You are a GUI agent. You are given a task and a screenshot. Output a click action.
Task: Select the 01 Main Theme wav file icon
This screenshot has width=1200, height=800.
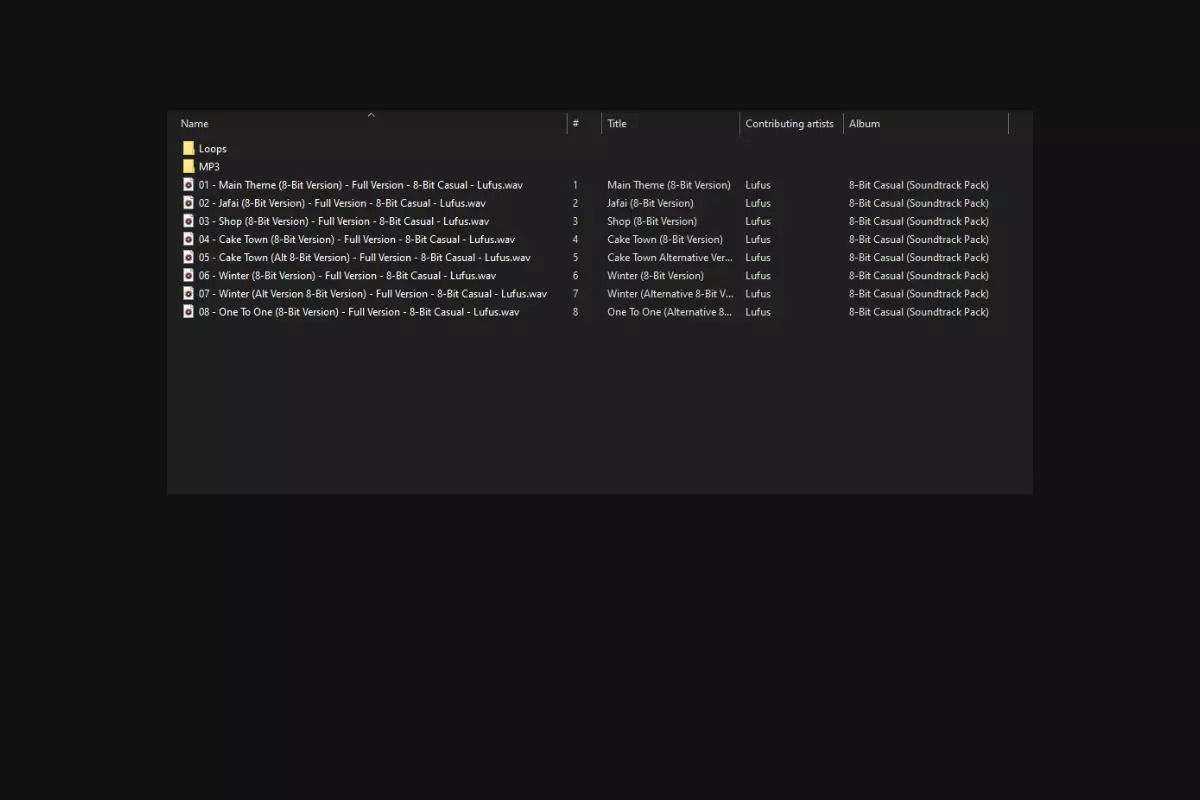(x=188, y=184)
